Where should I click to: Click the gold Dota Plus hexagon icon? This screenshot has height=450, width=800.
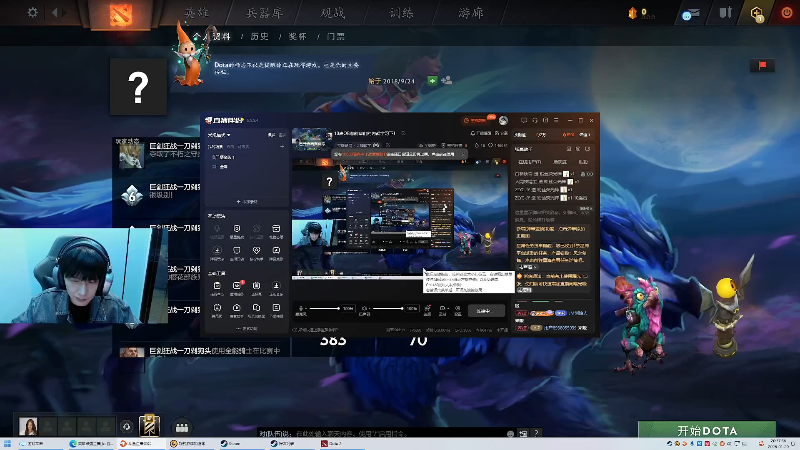coord(757,13)
